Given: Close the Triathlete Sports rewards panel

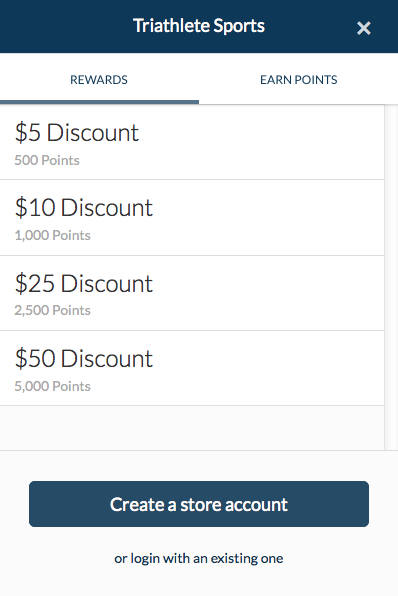Looking at the screenshot, I should tap(363, 28).
